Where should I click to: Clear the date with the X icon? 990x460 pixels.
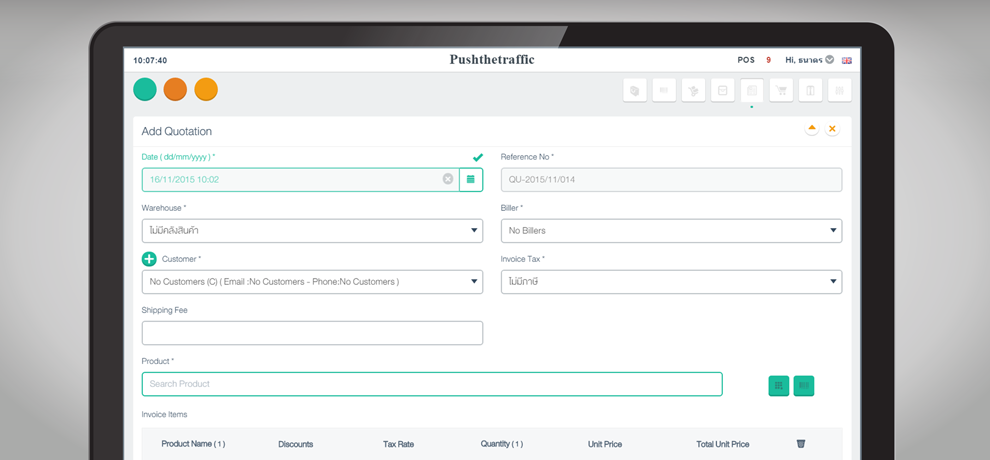point(448,180)
